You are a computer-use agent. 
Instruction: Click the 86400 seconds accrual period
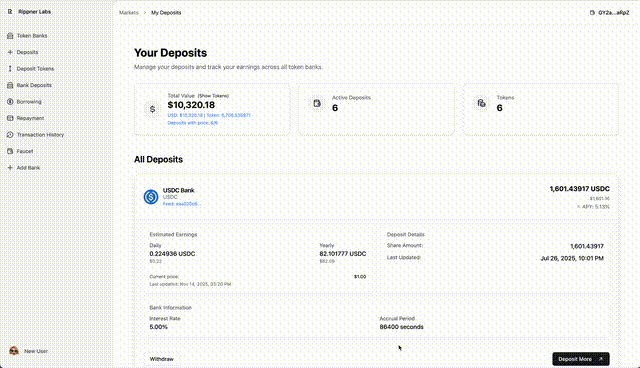pyautogui.click(x=401, y=327)
